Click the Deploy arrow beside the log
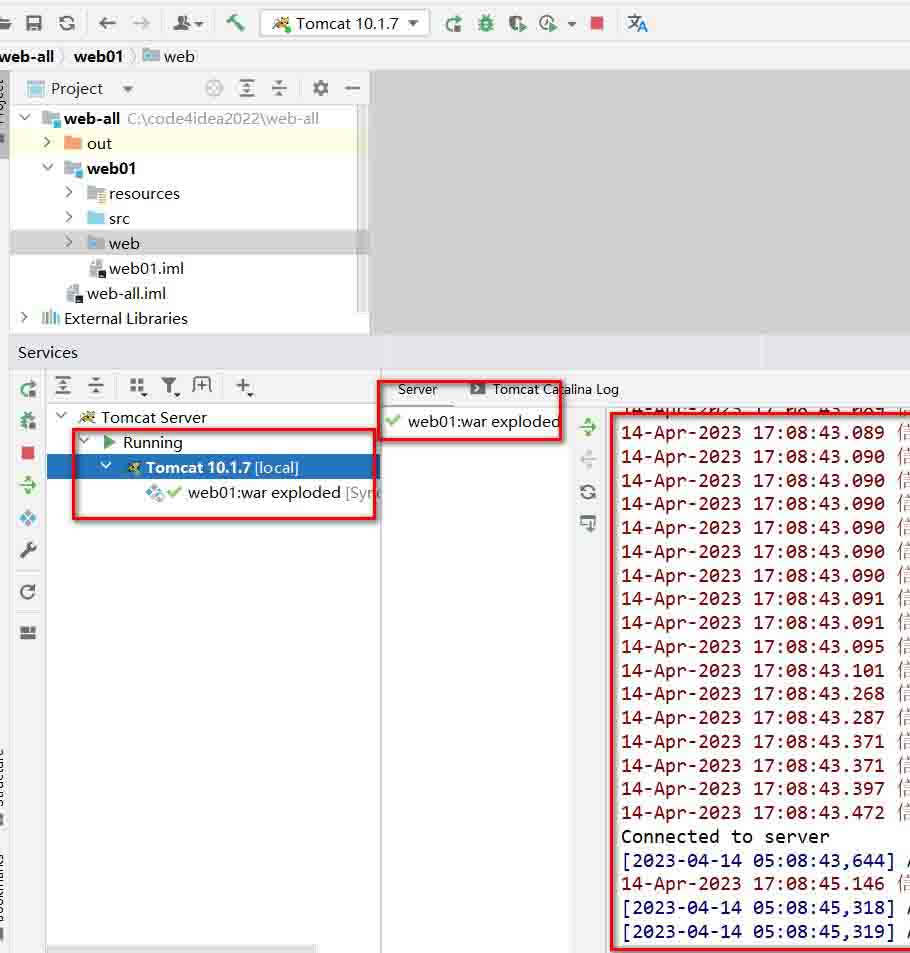 coord(588,427)
